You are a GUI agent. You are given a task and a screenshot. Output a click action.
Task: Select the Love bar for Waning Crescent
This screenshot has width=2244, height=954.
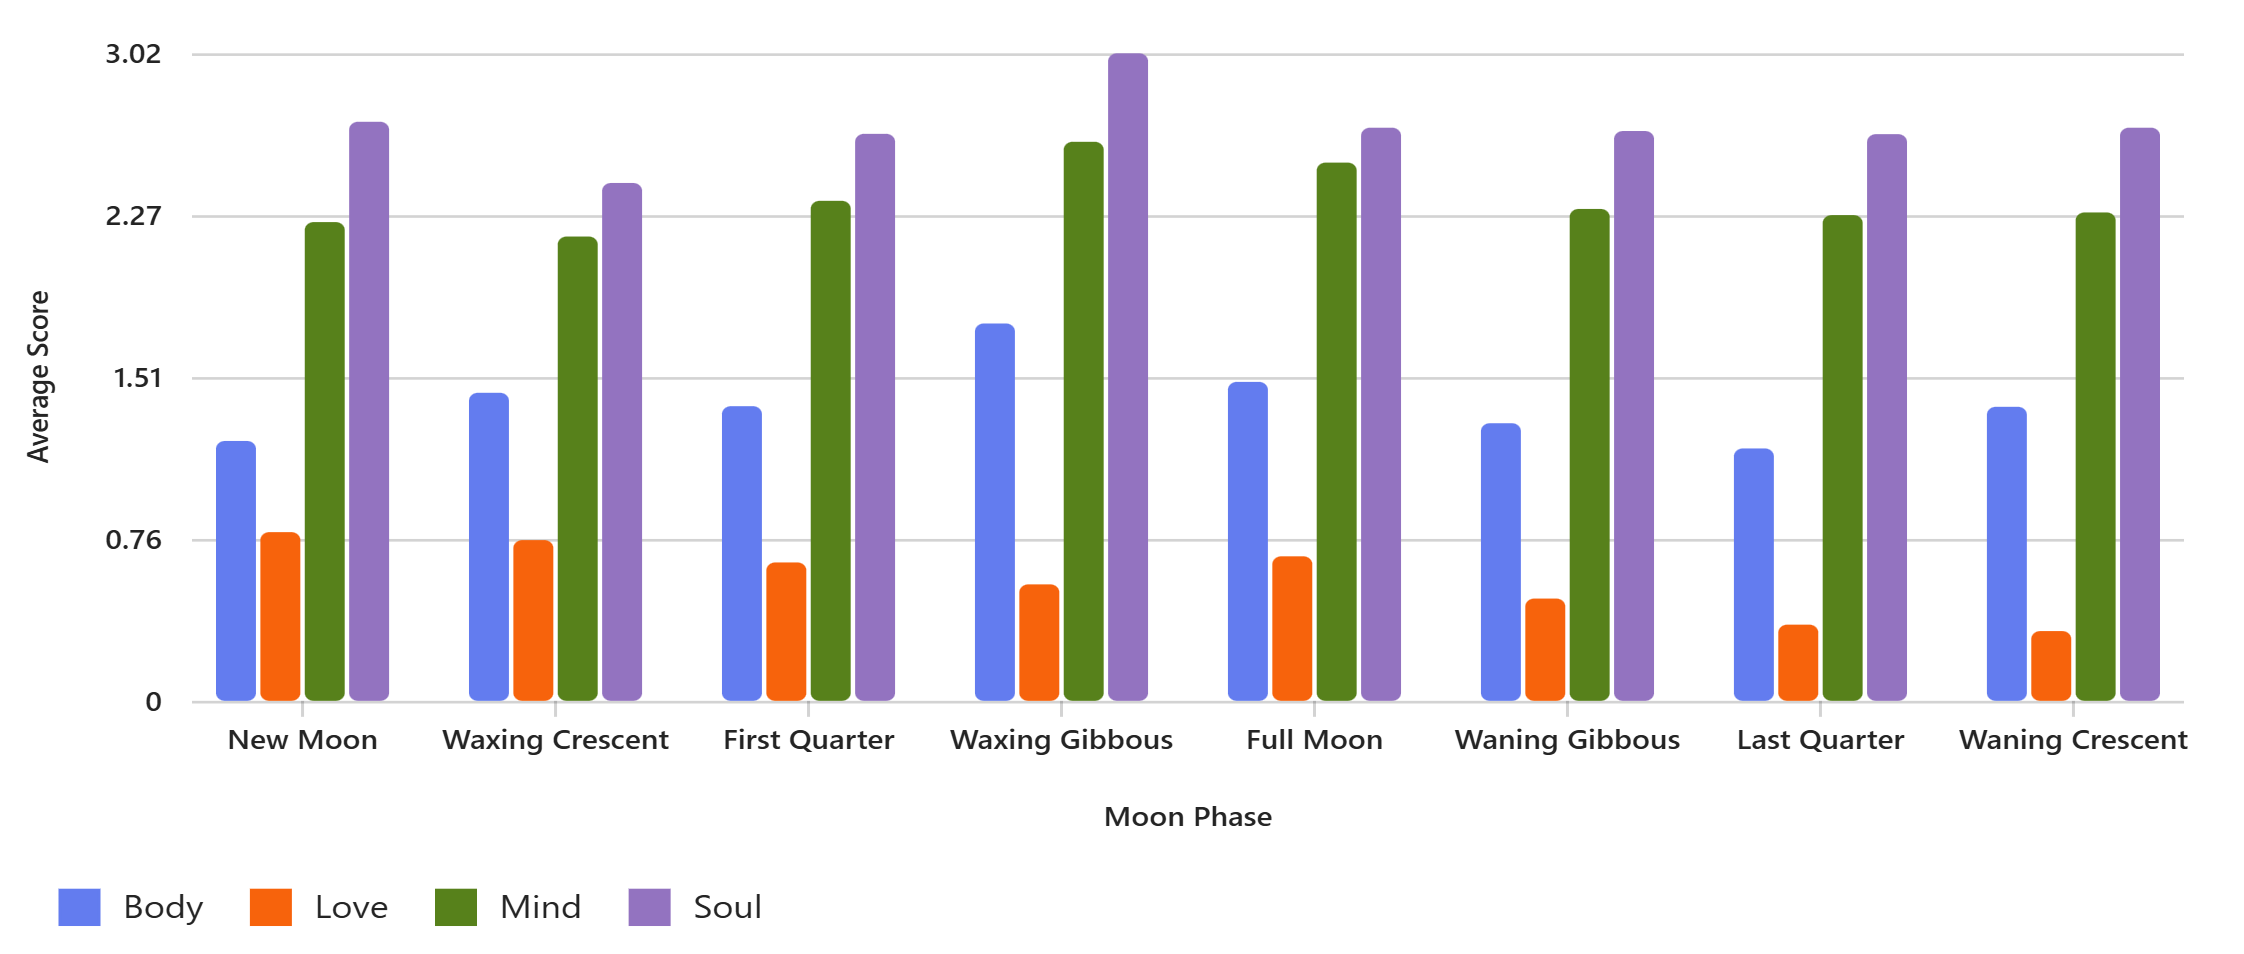(2050, 666)
